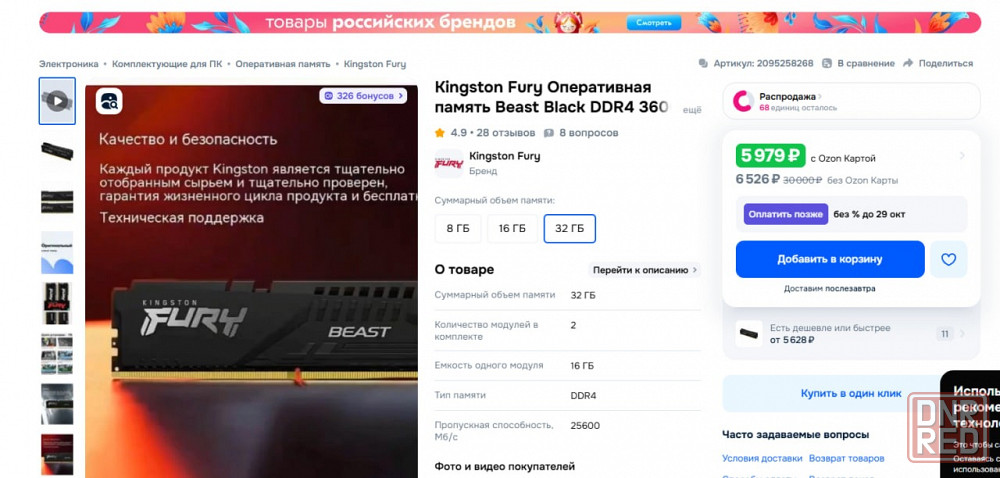
Task: Click the Kingston Fury brand logo
Action: [x=448, y=163]
